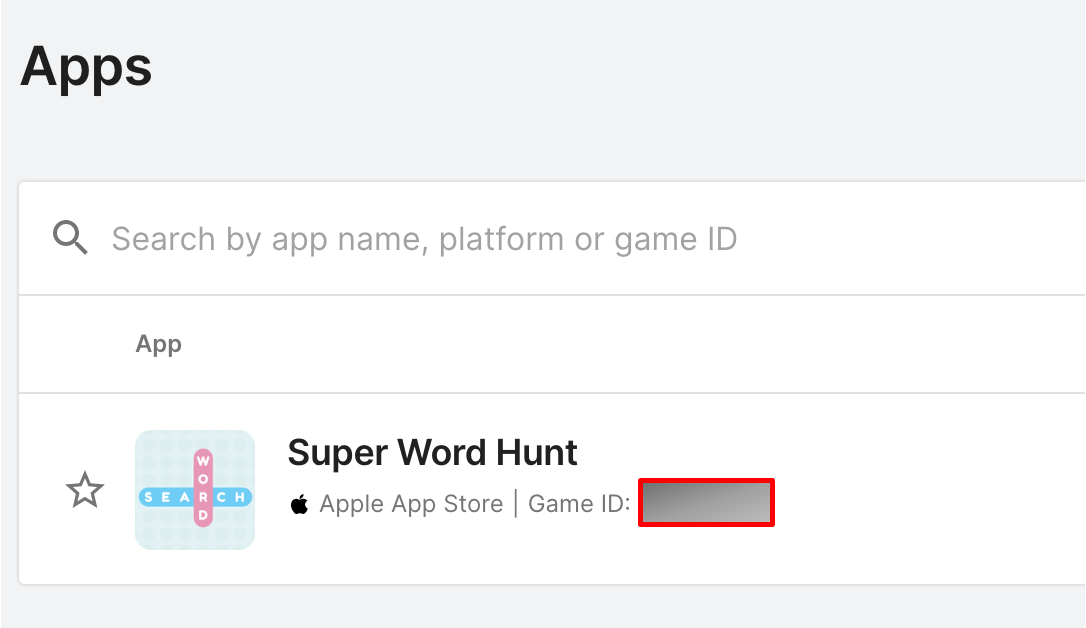The width and height of the screenshot is (1086, 628).
Task: Open the Super Word Hunt app thumbnail
Action: (195, 490)
